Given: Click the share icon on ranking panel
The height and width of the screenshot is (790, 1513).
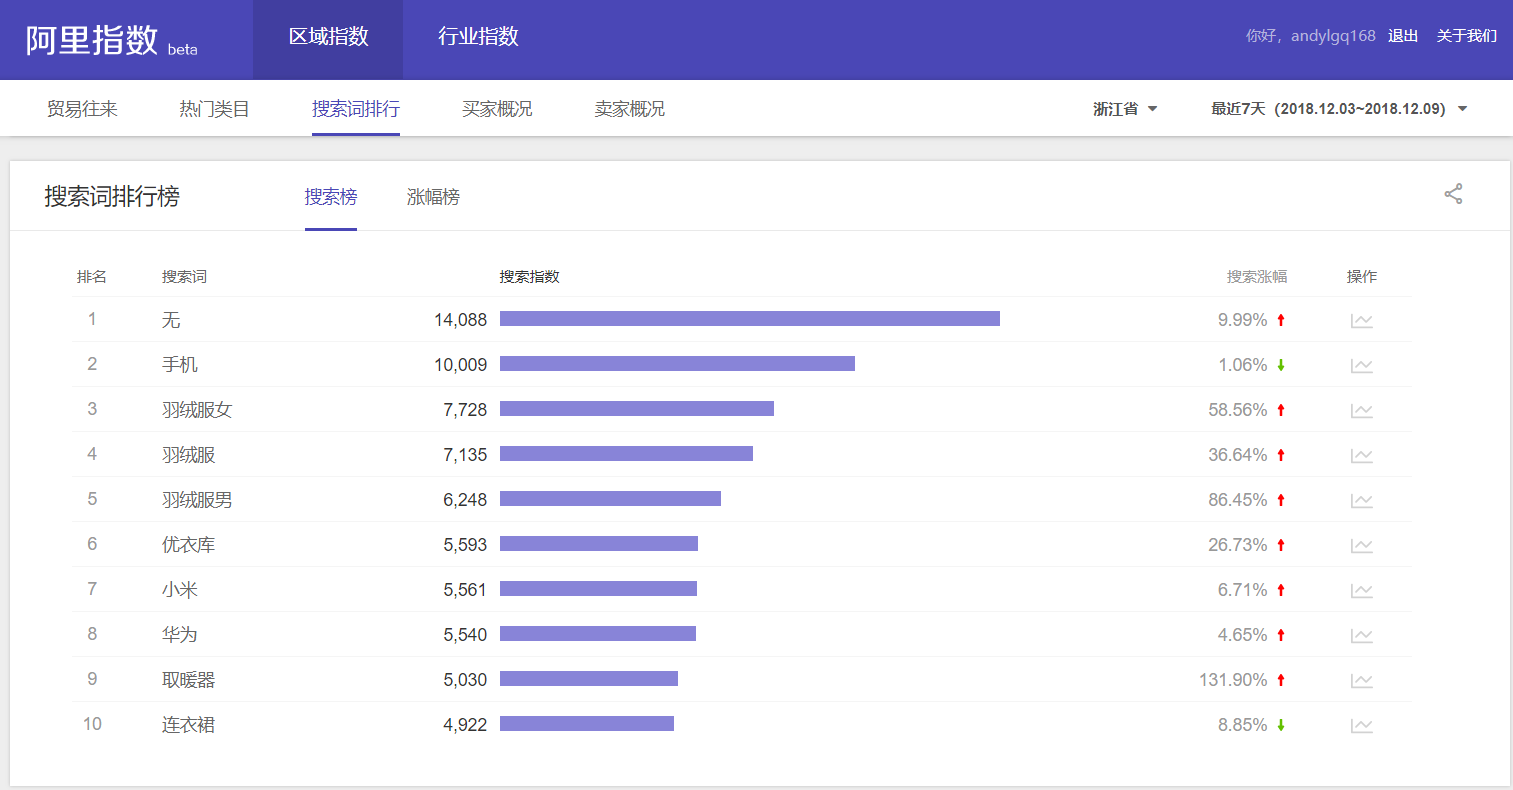Looking at the screenshot, I should 1453,194.
